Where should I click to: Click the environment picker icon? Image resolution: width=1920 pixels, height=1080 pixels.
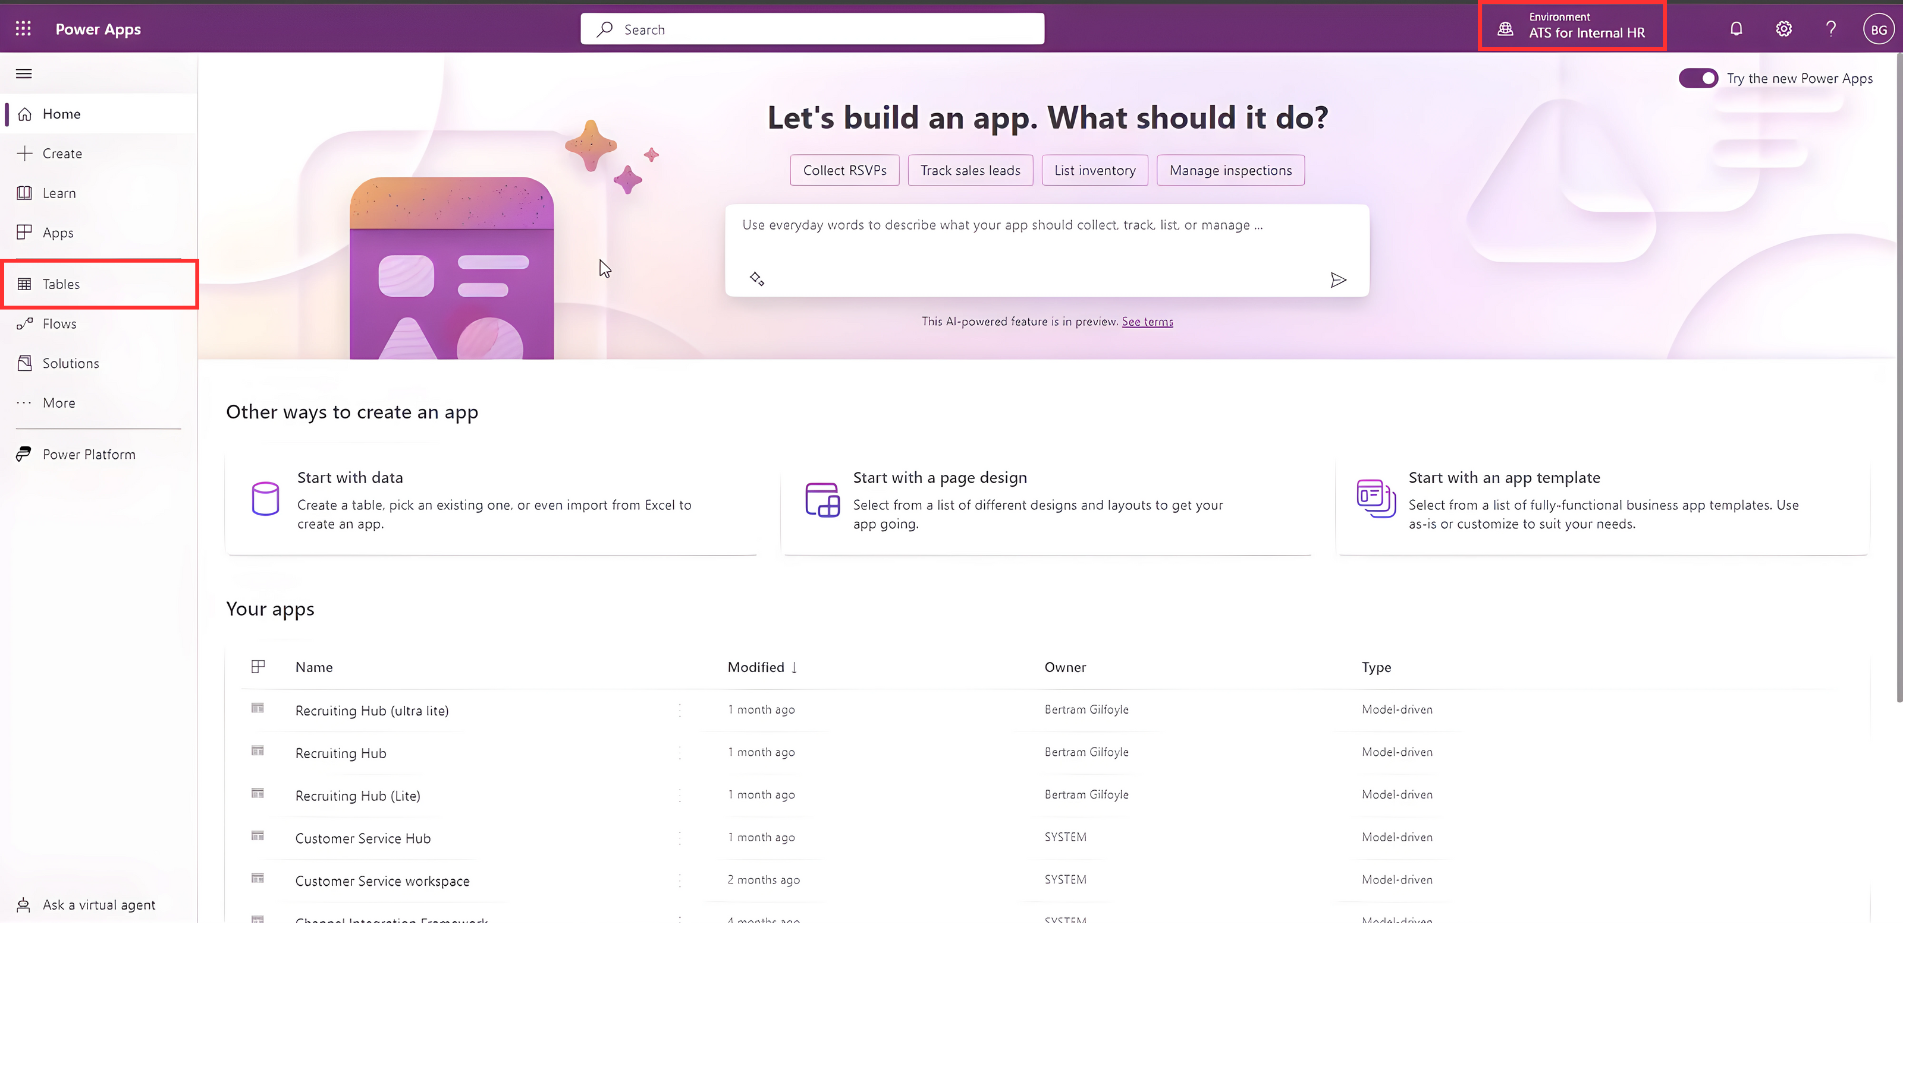click(1505, 29)
